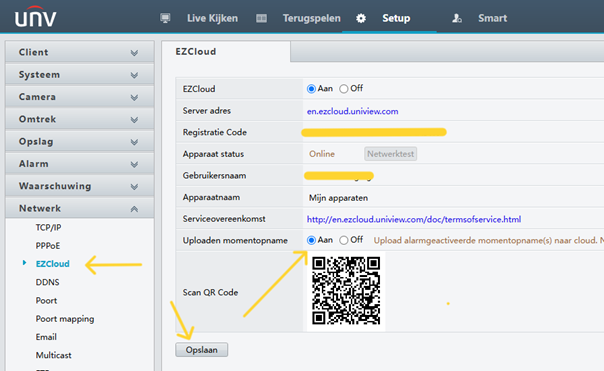This screenshot has width=604, height=371.
Task: Expand the Systeem section
Action: pos(80,74)
